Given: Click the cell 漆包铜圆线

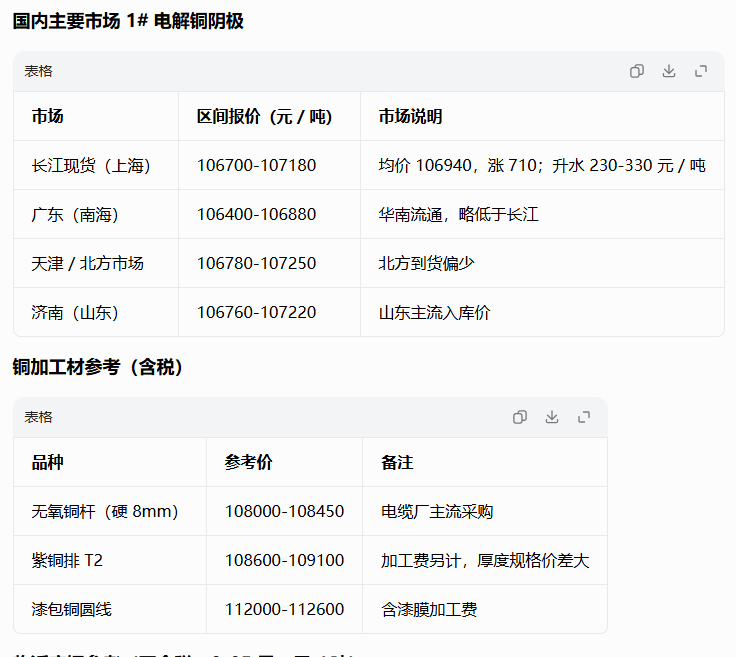Looking at the screenshot, I should click(71, 609).
